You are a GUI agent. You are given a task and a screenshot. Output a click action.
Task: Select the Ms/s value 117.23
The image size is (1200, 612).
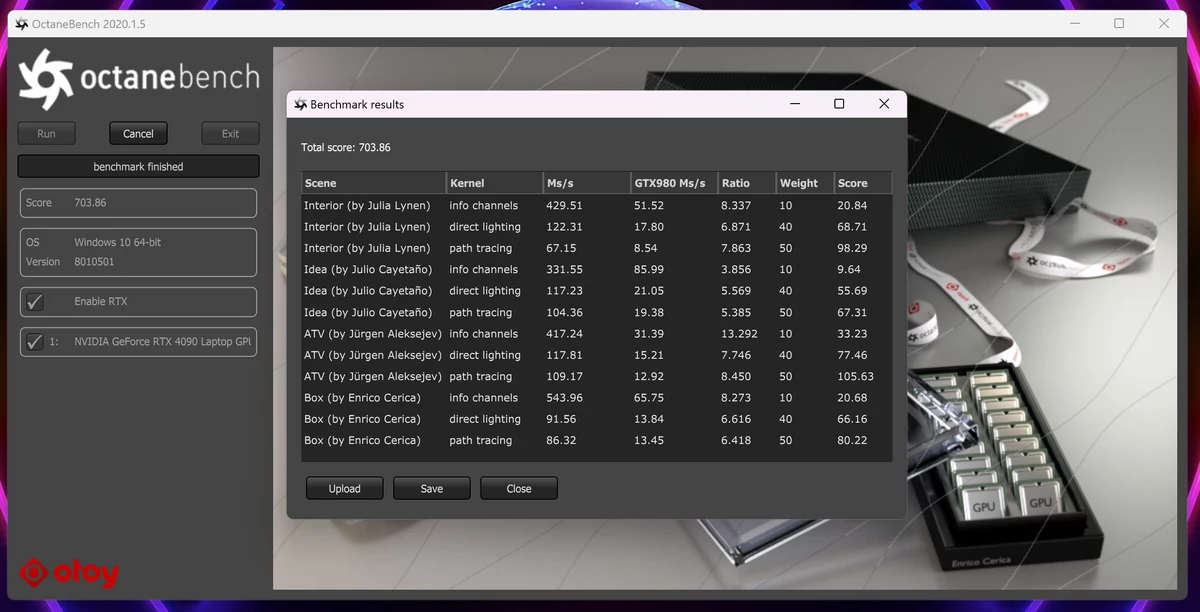pyautogui.click(x=565, y=291)
